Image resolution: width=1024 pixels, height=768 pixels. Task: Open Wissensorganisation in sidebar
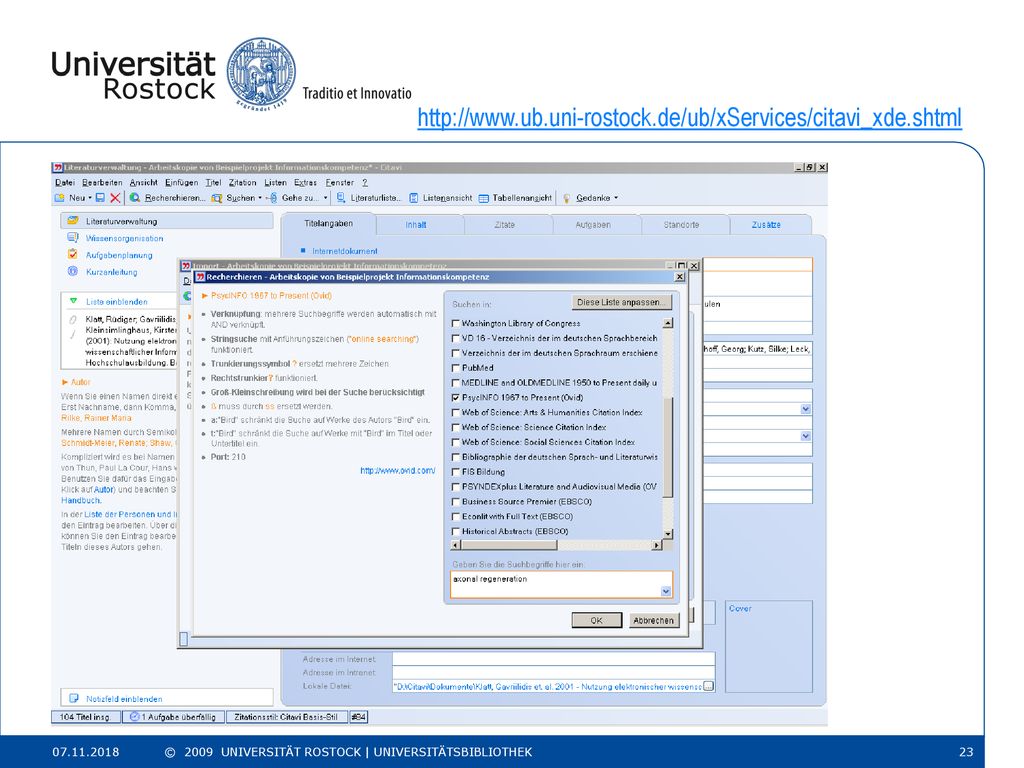click(124, 238)
